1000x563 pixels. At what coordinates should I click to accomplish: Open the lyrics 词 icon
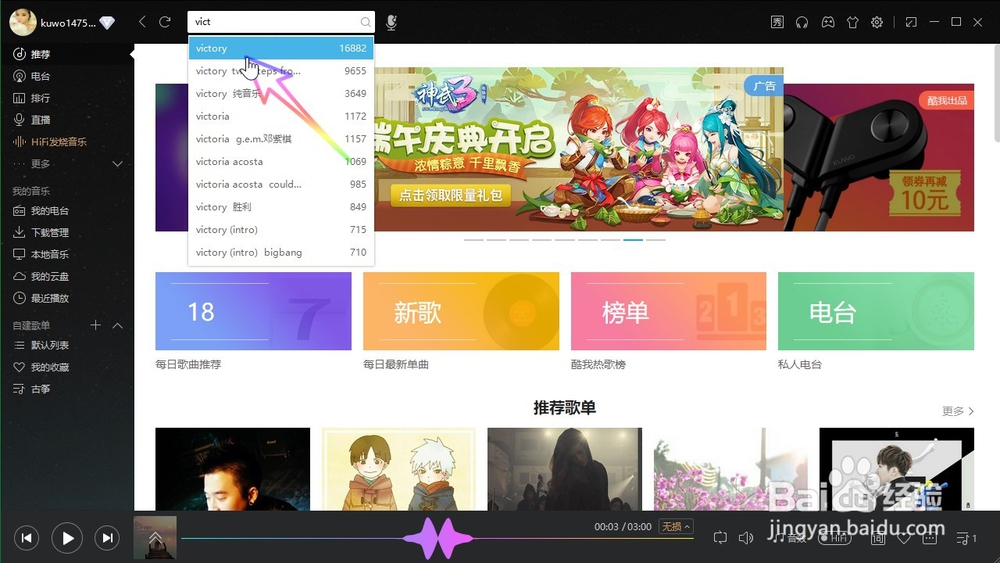click(878, 538)
